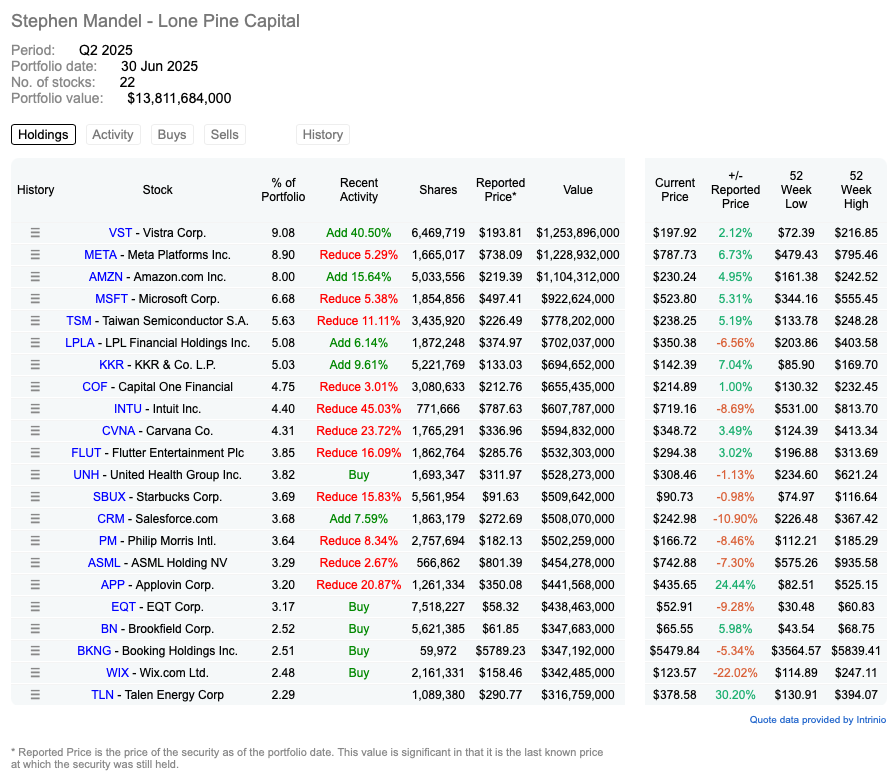Follow the META ticker link
Image resolution: width=895 pixels, height=781 pixels.
[x=100, y=255]
